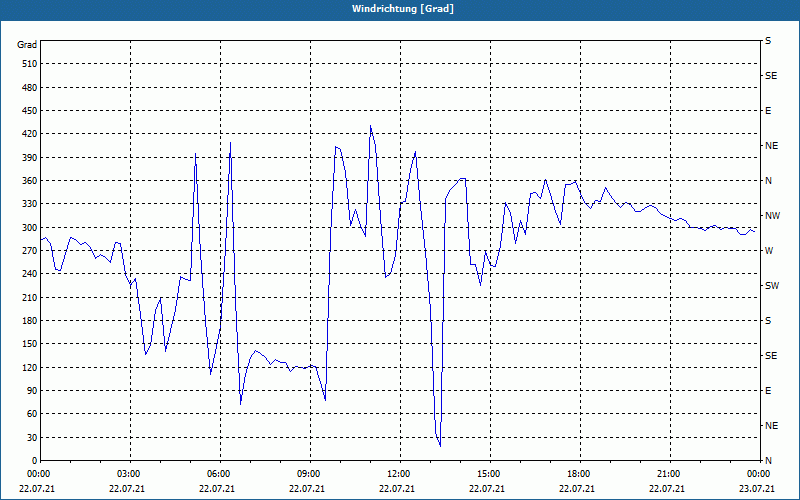Image resolution: width=800 pixels, height=500 pixels.
Task: Select the 510 y-axis value
Action: point(30,64)
